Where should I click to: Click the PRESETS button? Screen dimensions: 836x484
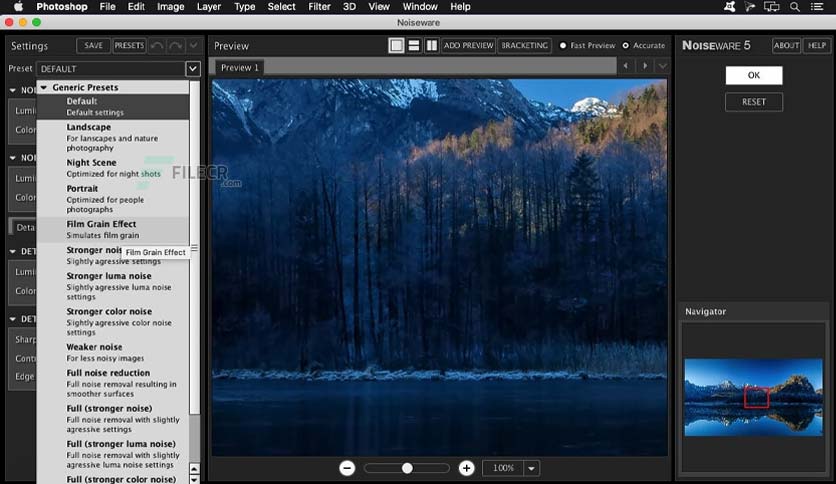point(129,45)
